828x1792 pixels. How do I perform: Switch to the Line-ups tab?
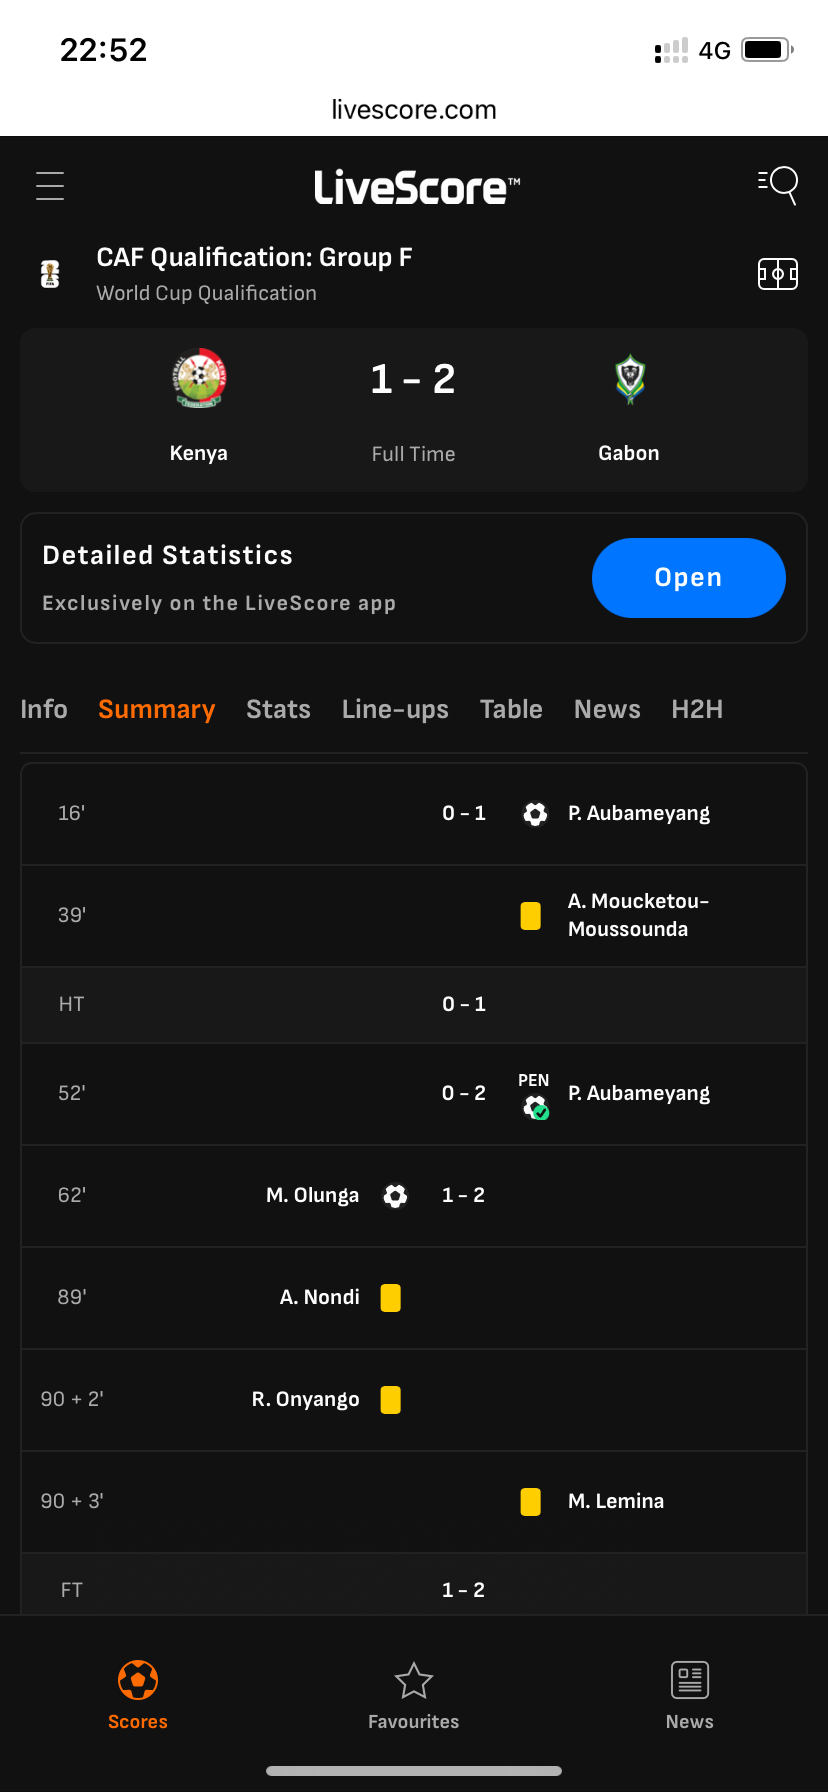395,709
